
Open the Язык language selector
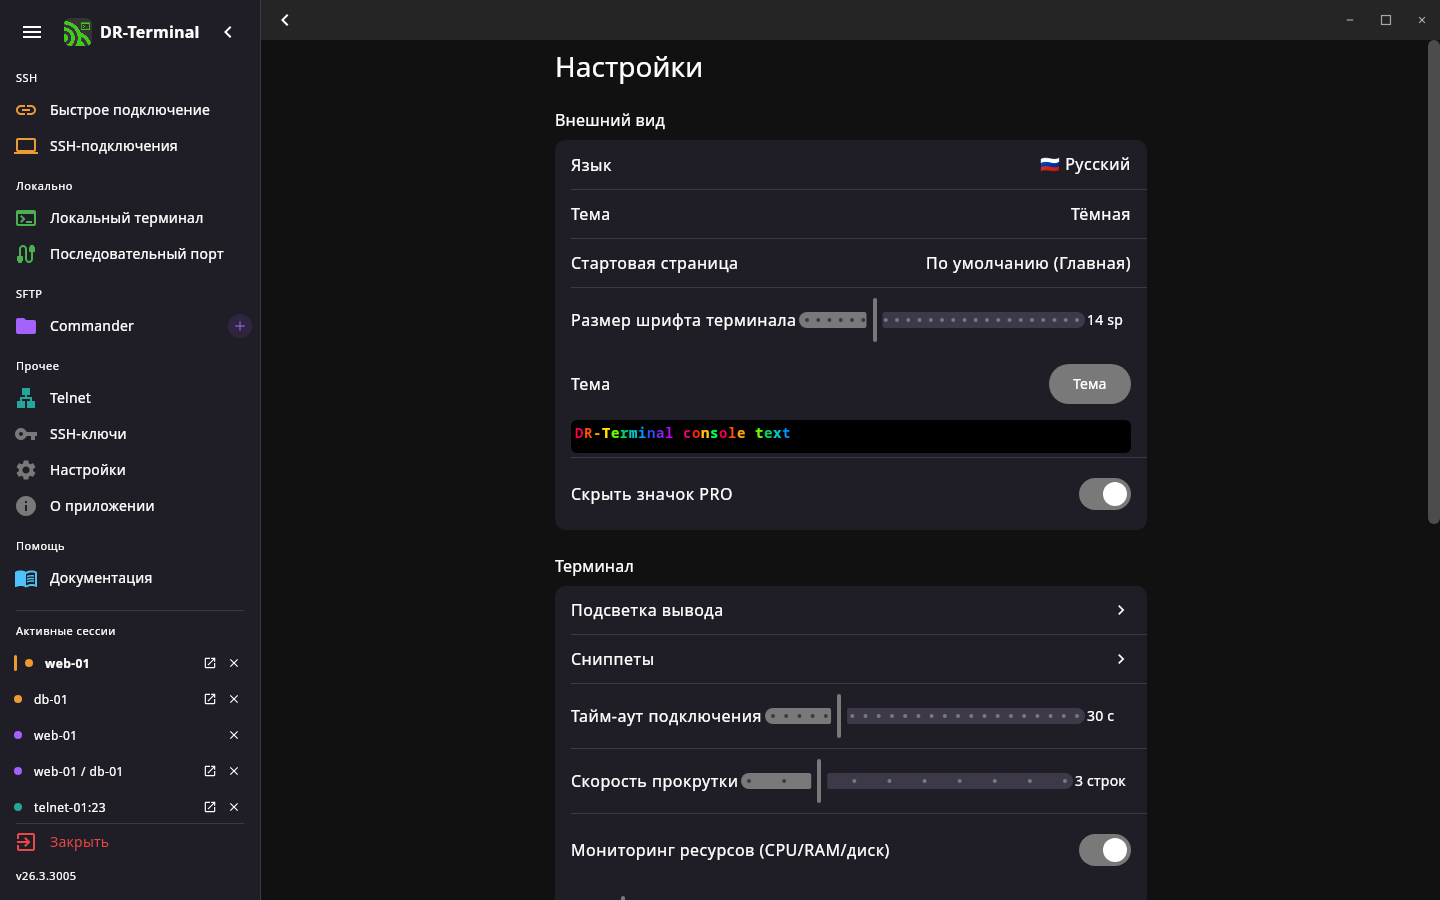[x=850, y=165]
